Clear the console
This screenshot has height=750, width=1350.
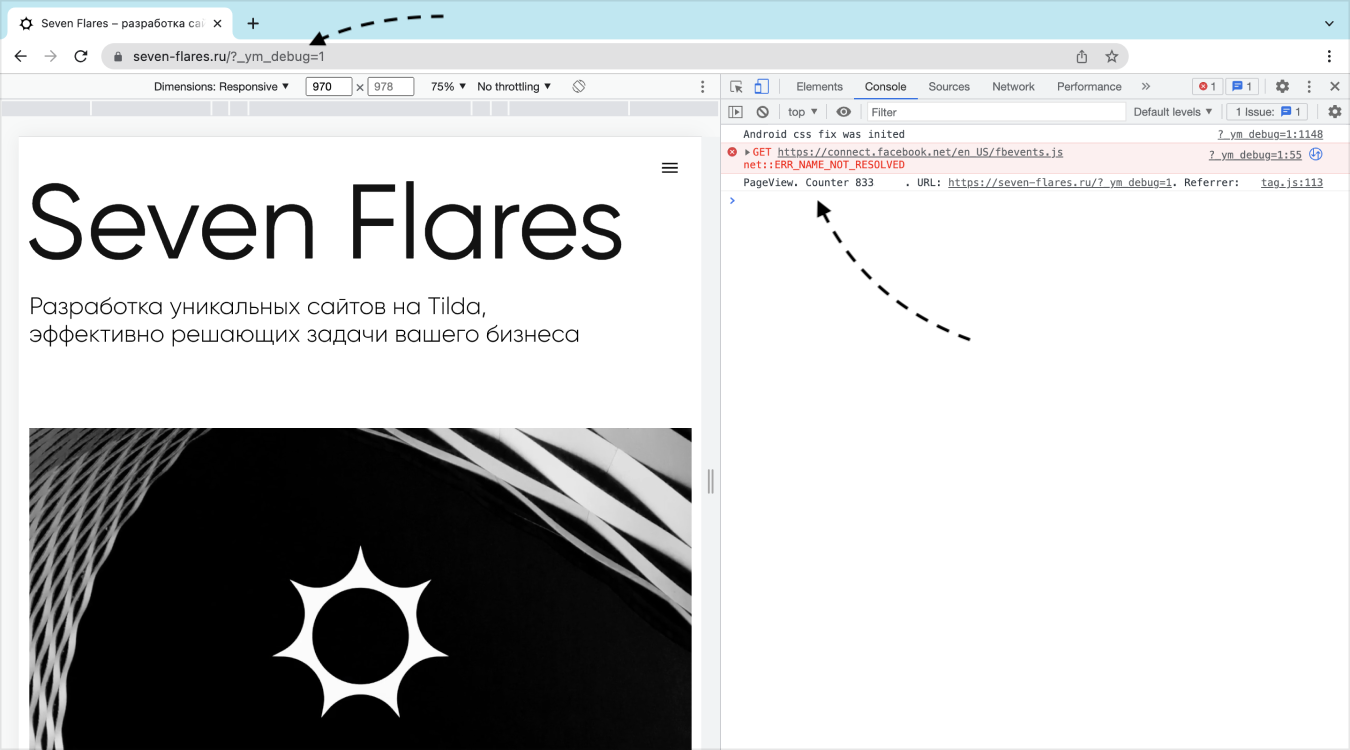pyautogui.click(x=762, y=112)
